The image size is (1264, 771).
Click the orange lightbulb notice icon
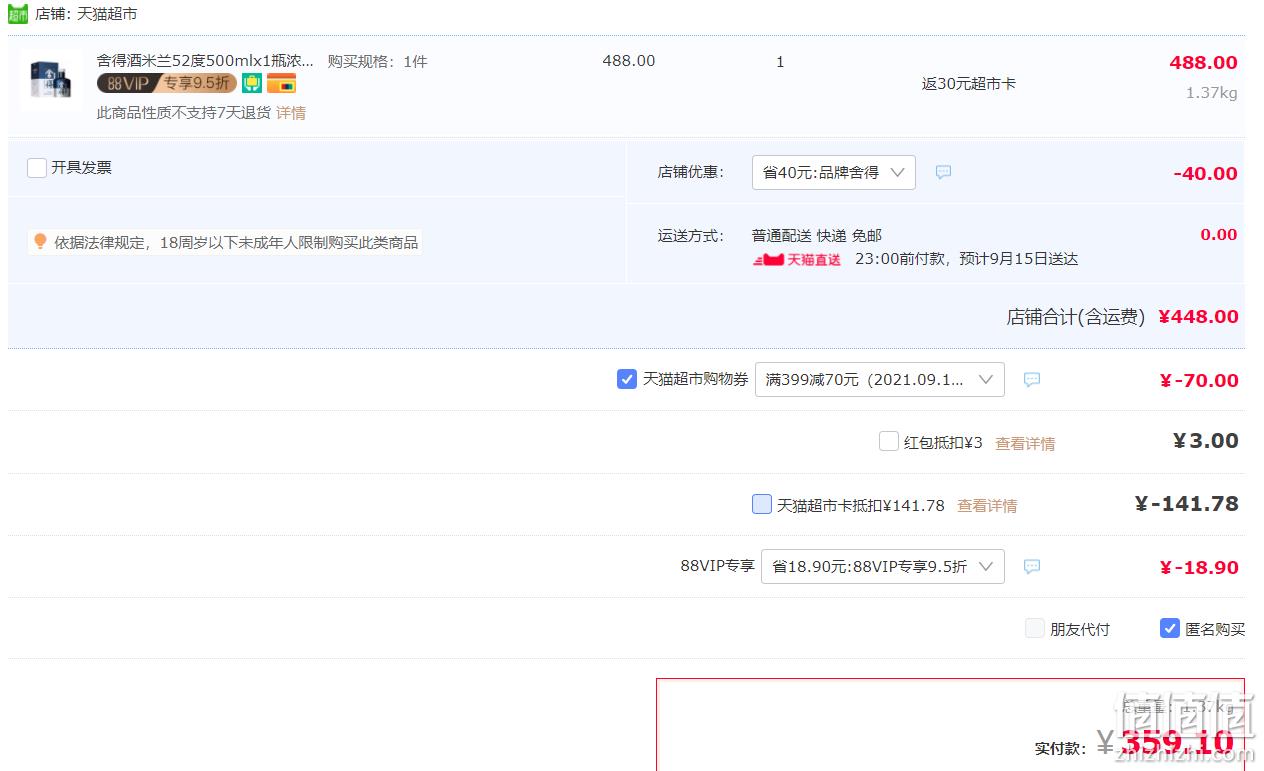40,241
